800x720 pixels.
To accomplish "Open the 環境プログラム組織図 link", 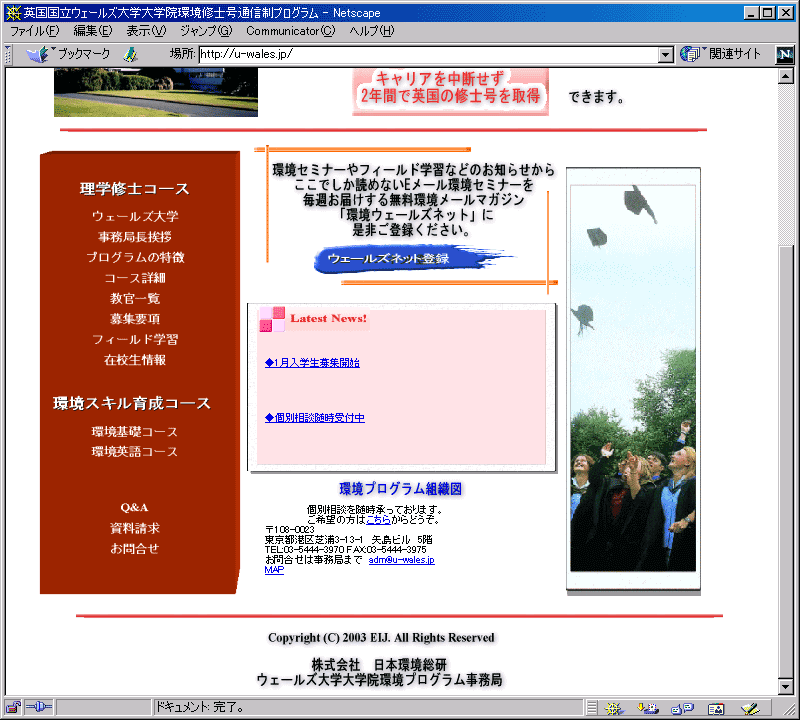I will [401, 489].
